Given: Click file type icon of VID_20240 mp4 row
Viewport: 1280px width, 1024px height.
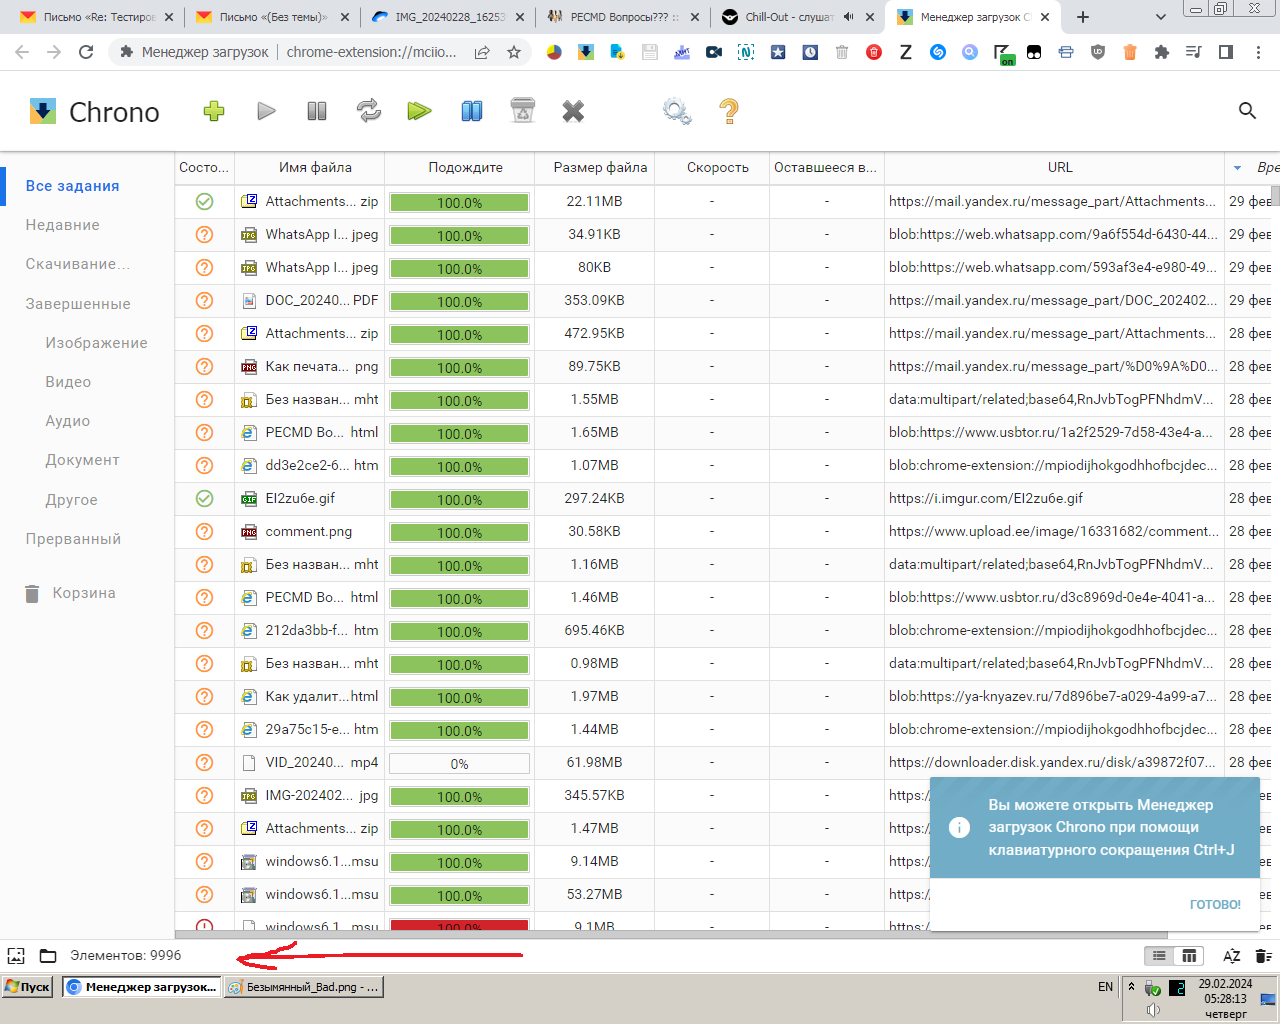Looking at the screenshot, I should 249,762.
